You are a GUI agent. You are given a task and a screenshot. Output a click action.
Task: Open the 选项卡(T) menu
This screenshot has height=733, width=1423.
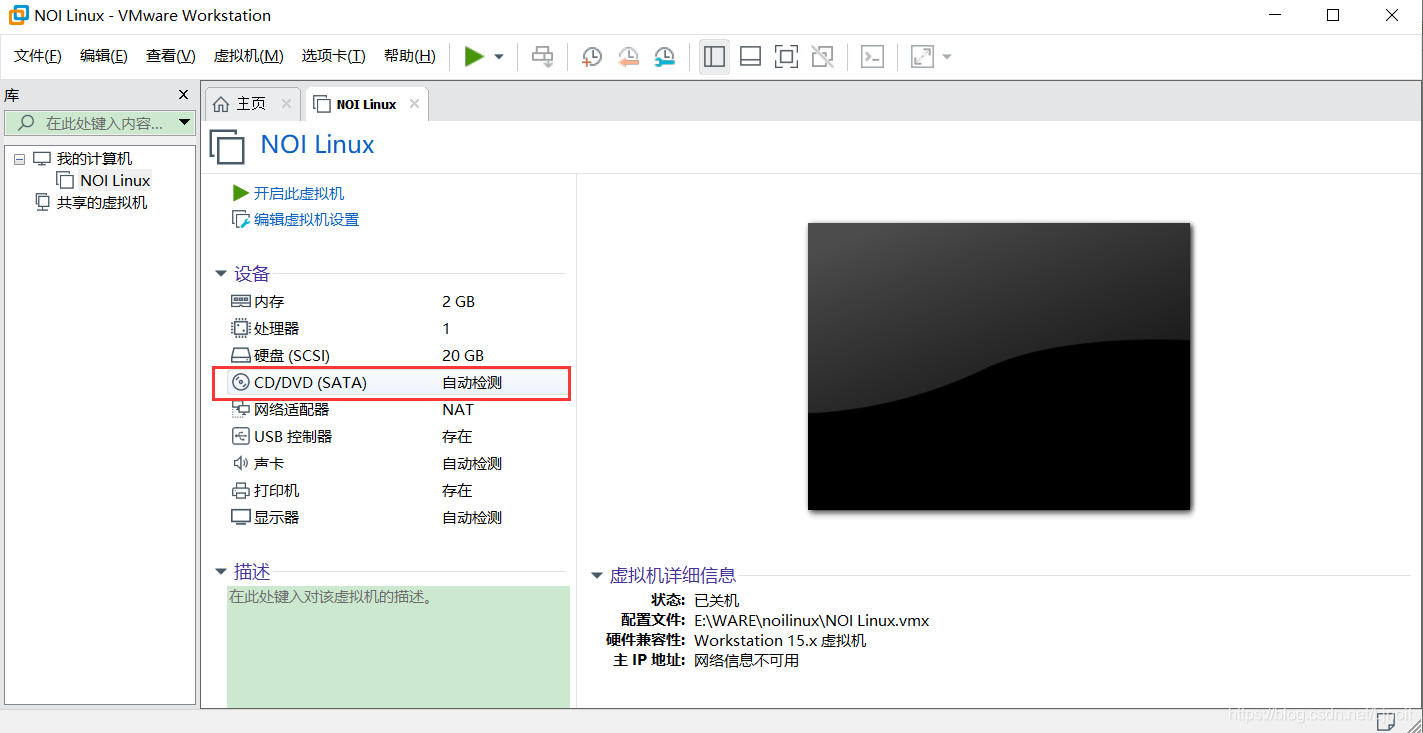pyautogui.click(x=334, y=56)
